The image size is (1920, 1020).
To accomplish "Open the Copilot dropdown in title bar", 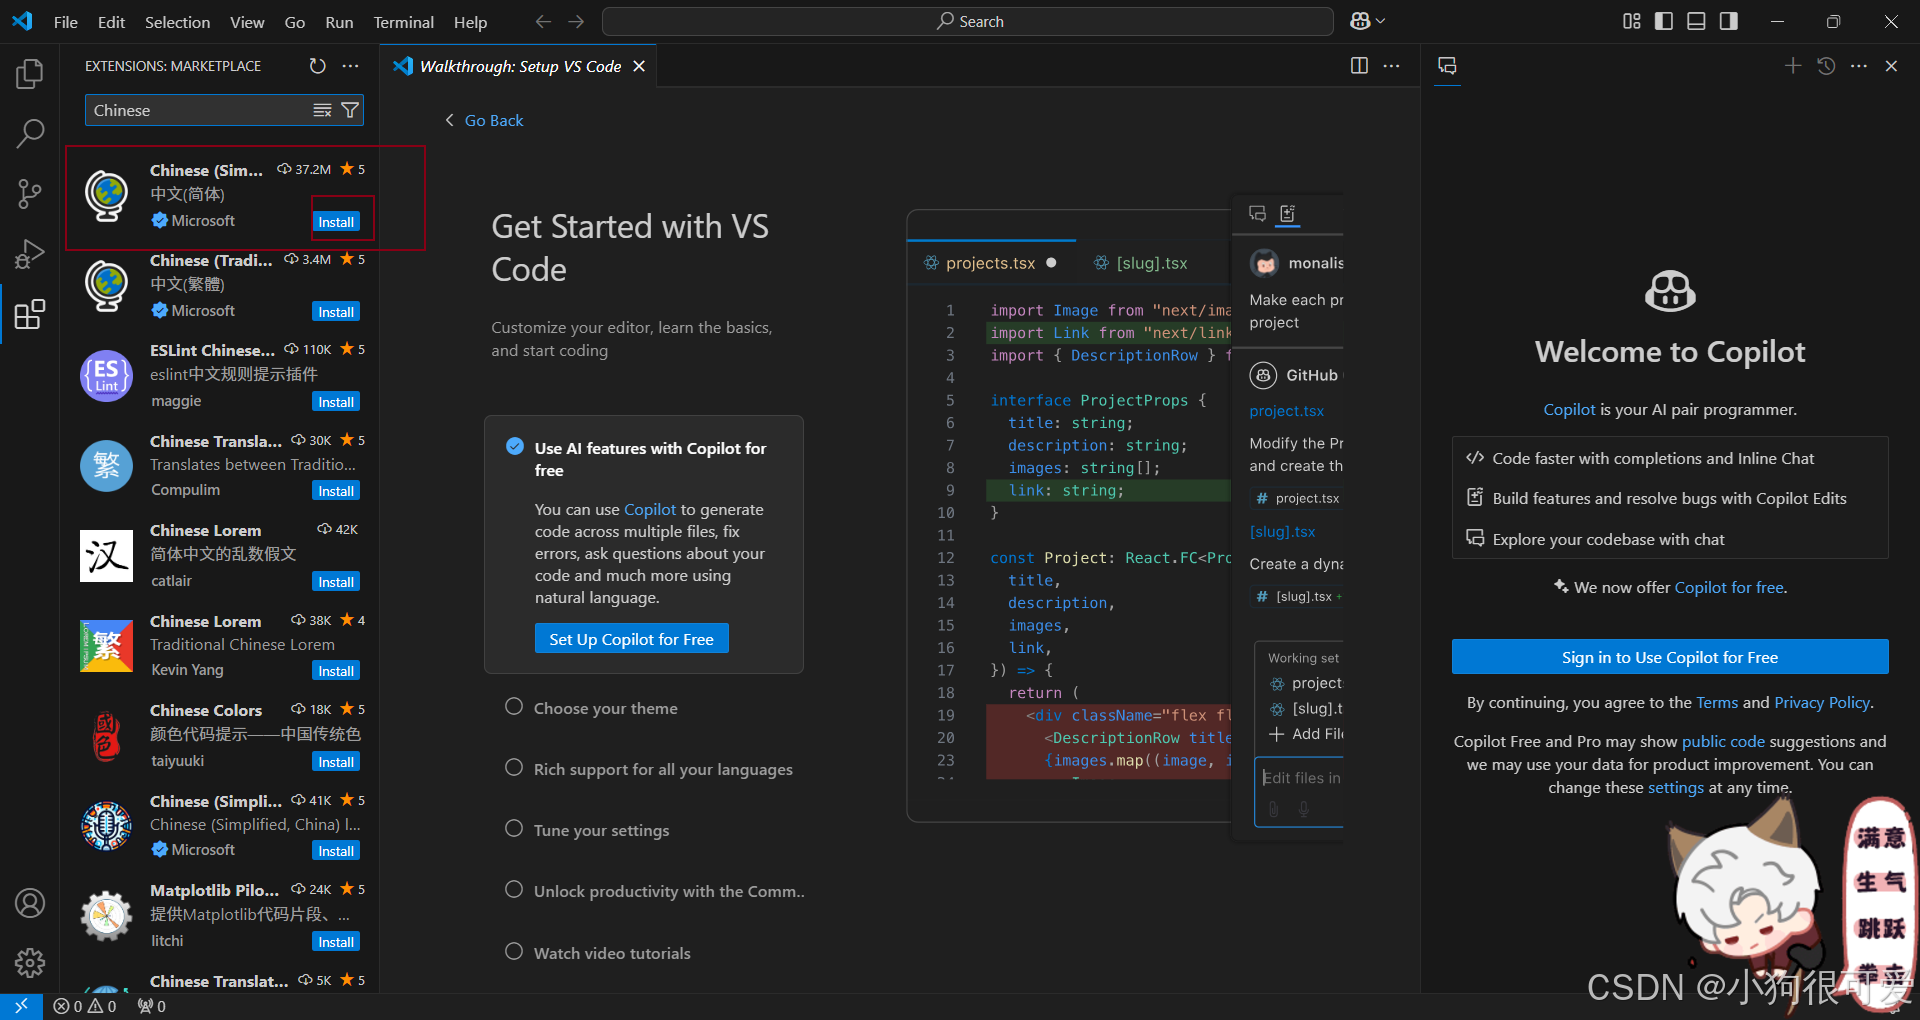I will (x=1368, y=21).
